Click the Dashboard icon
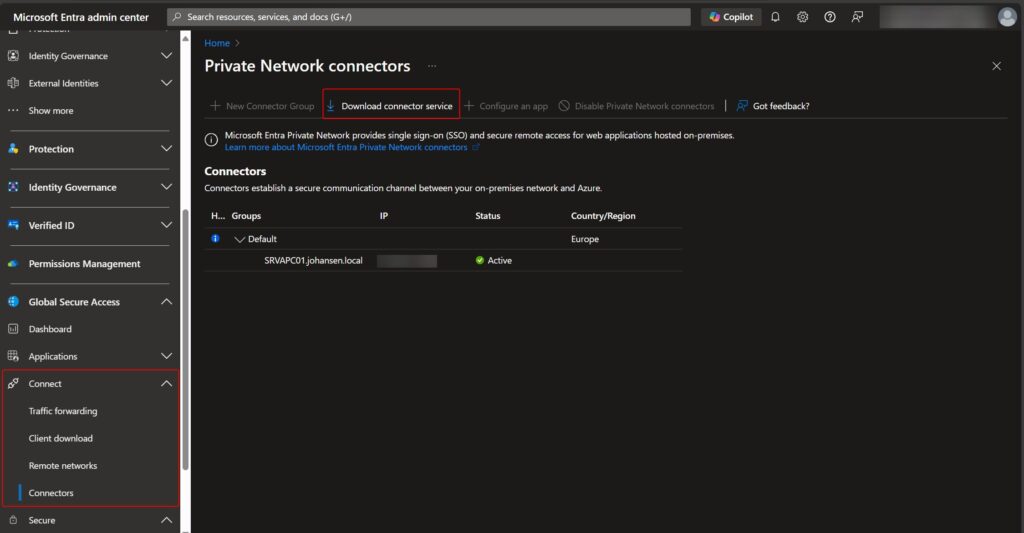The width and height of the screenshot is (1024, 533). pyautogui.click(x=13, y=329)
